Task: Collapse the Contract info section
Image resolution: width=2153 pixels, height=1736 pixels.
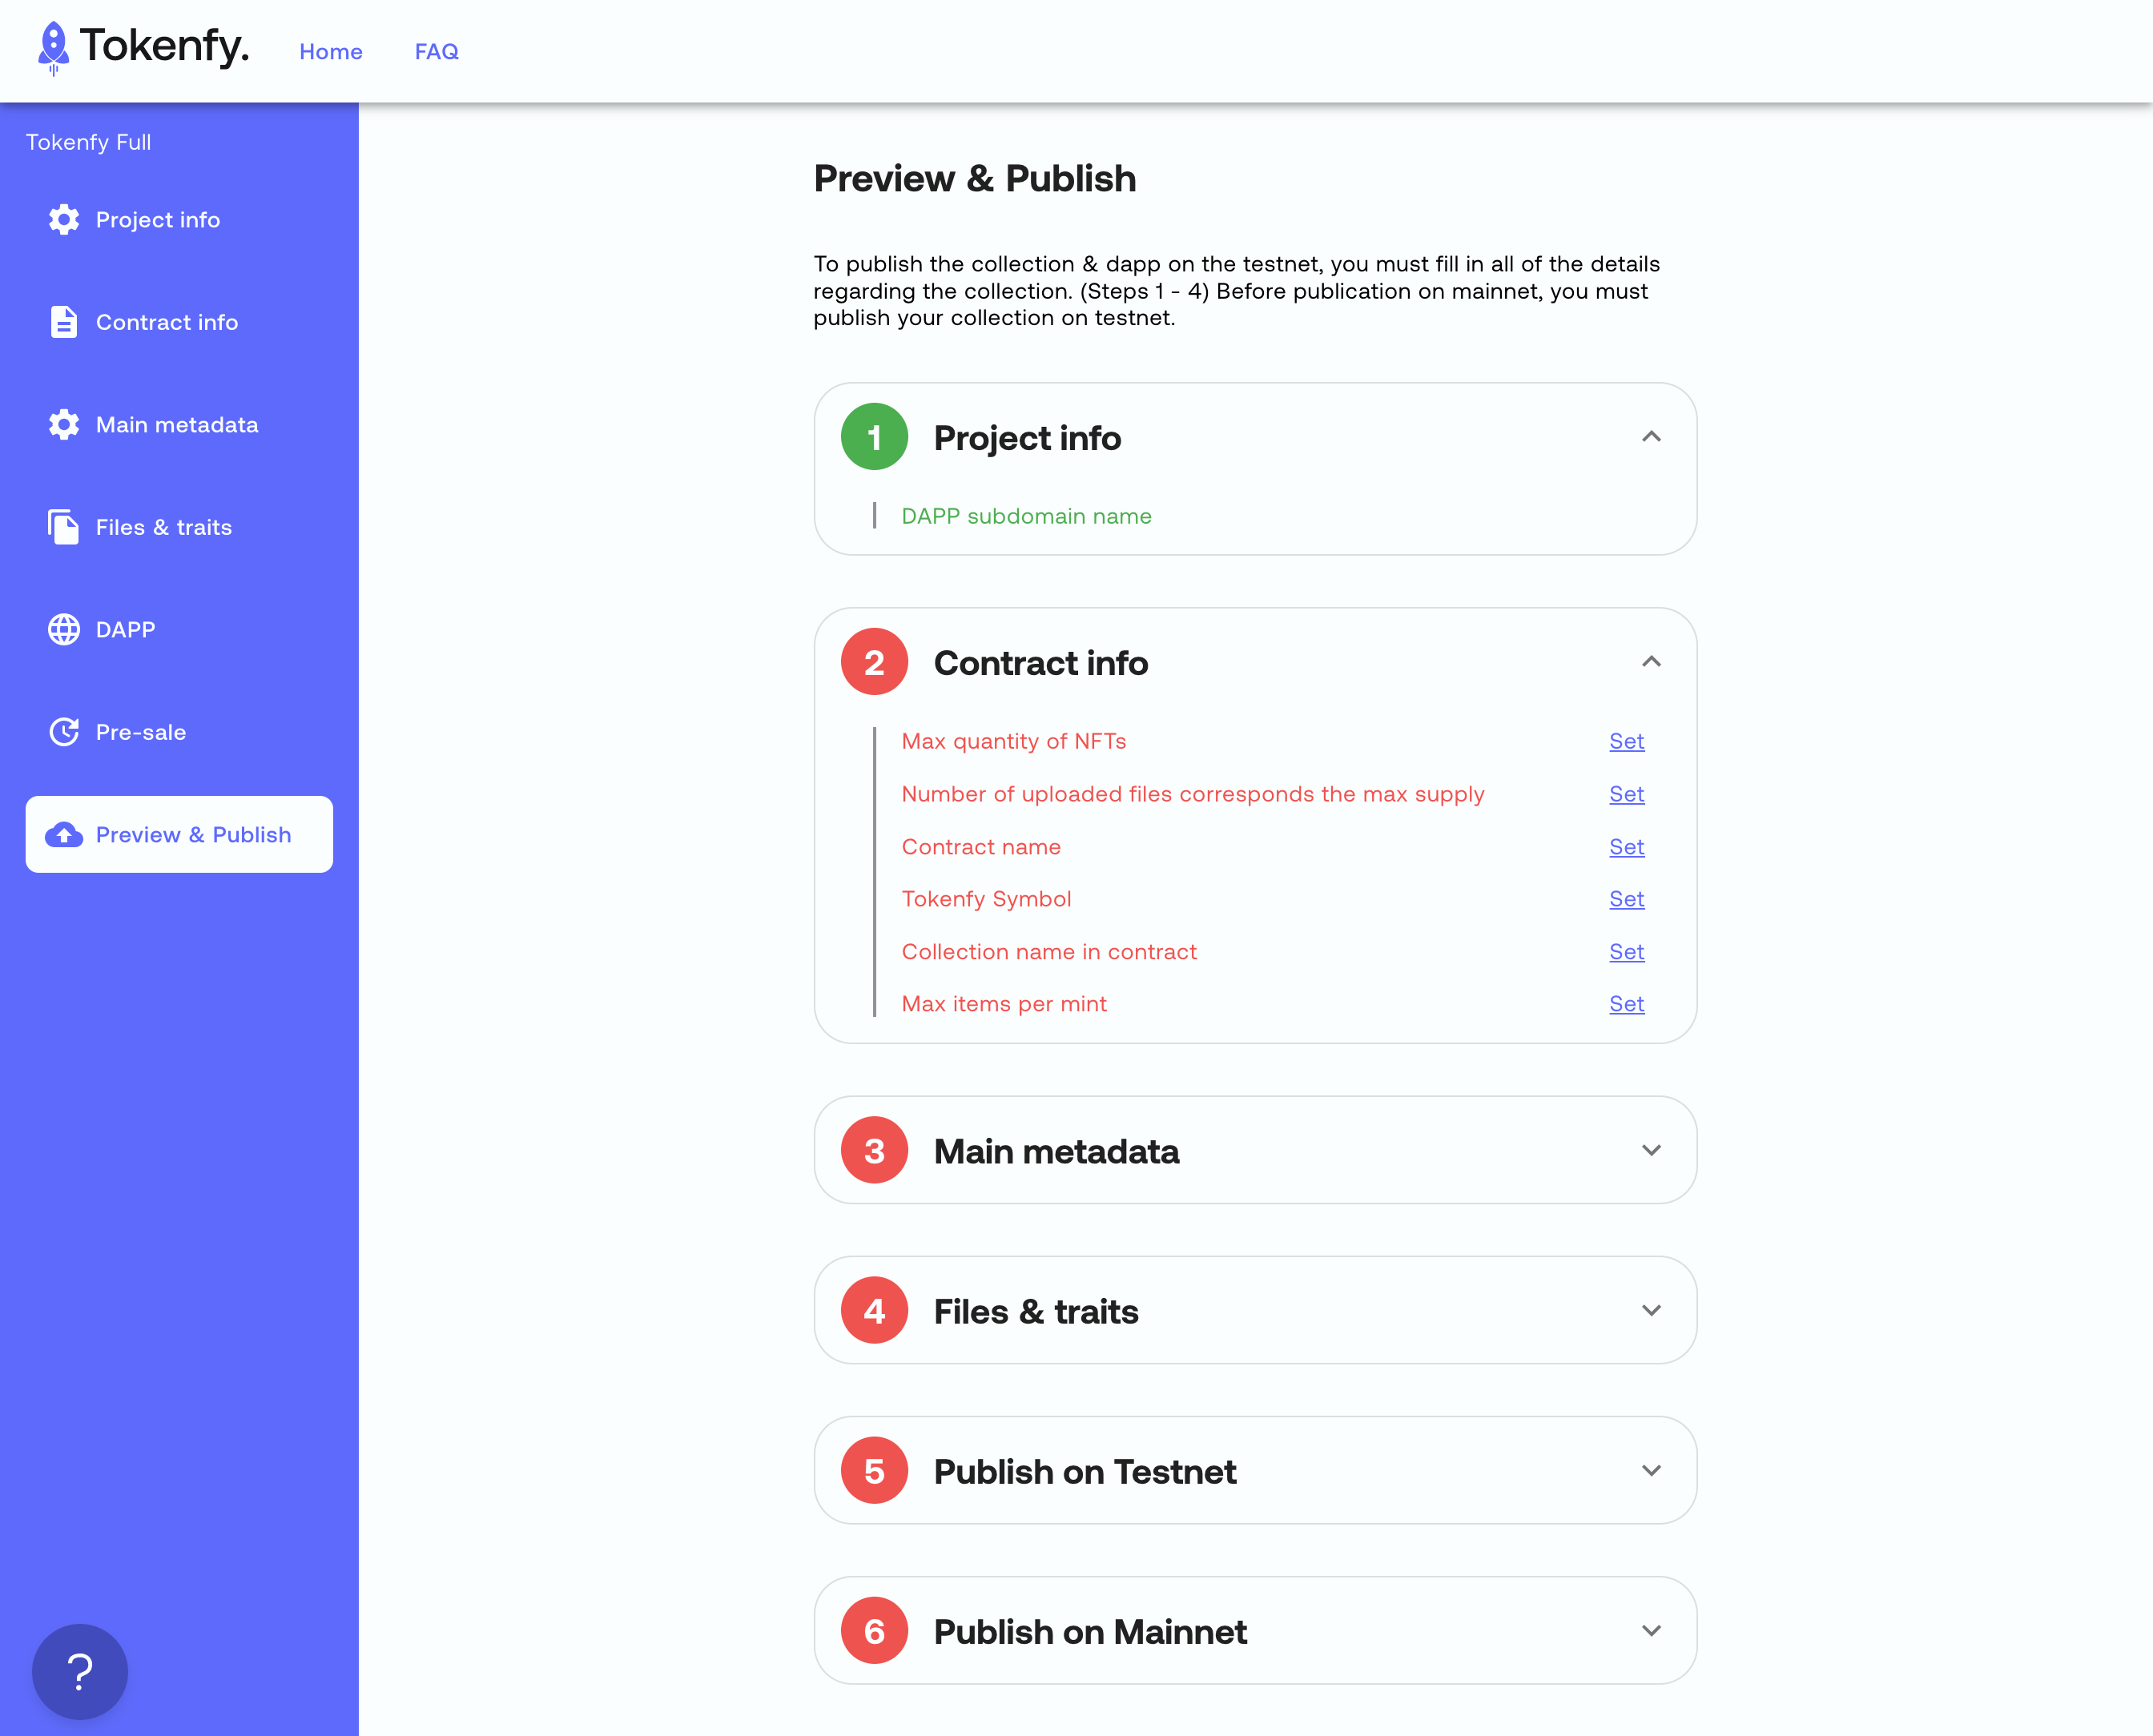Action: [x=1651, y=661]
